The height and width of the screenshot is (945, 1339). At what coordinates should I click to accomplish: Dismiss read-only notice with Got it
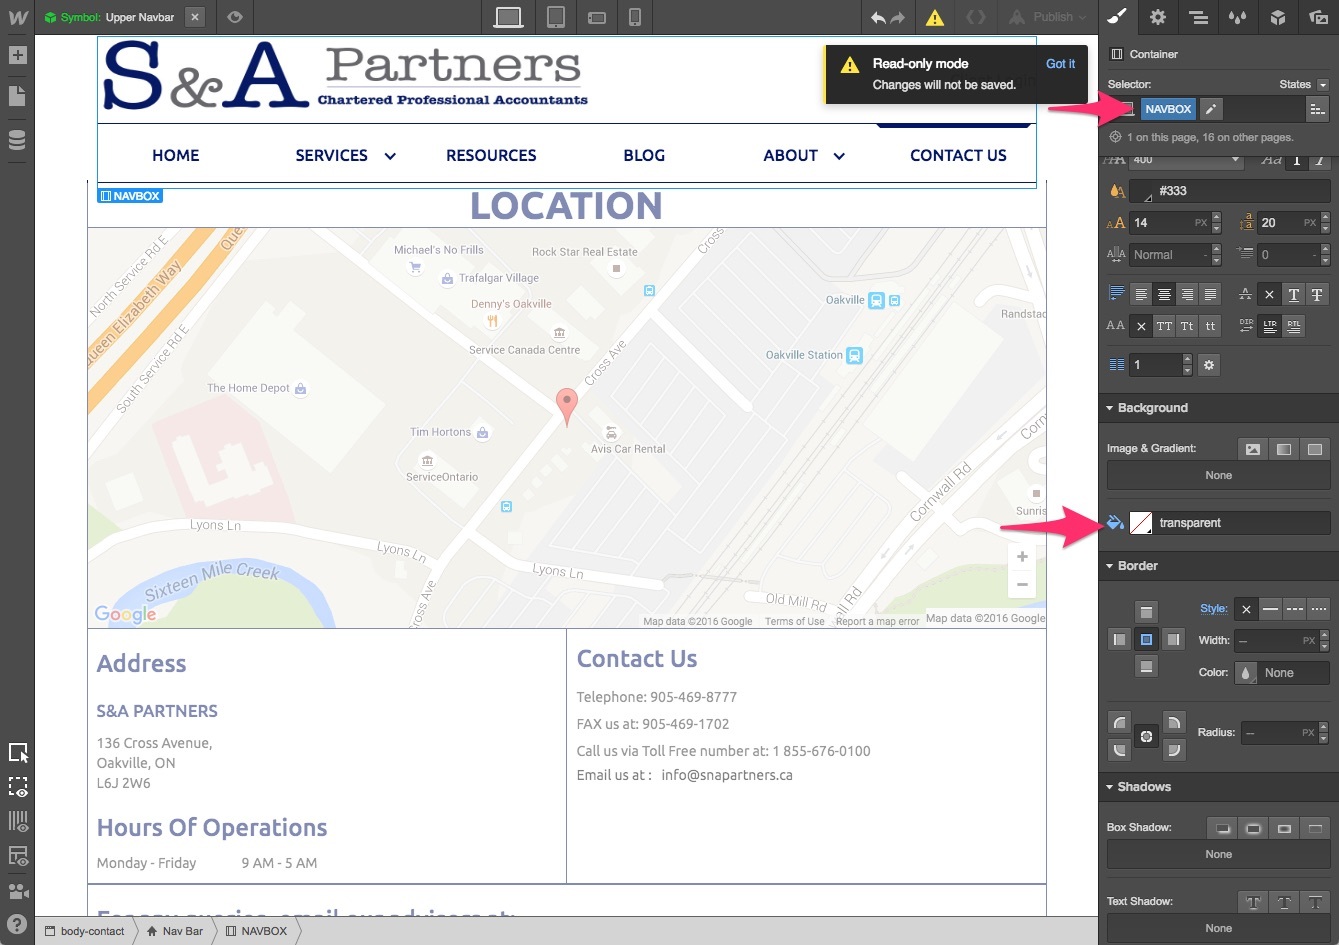1060,64
